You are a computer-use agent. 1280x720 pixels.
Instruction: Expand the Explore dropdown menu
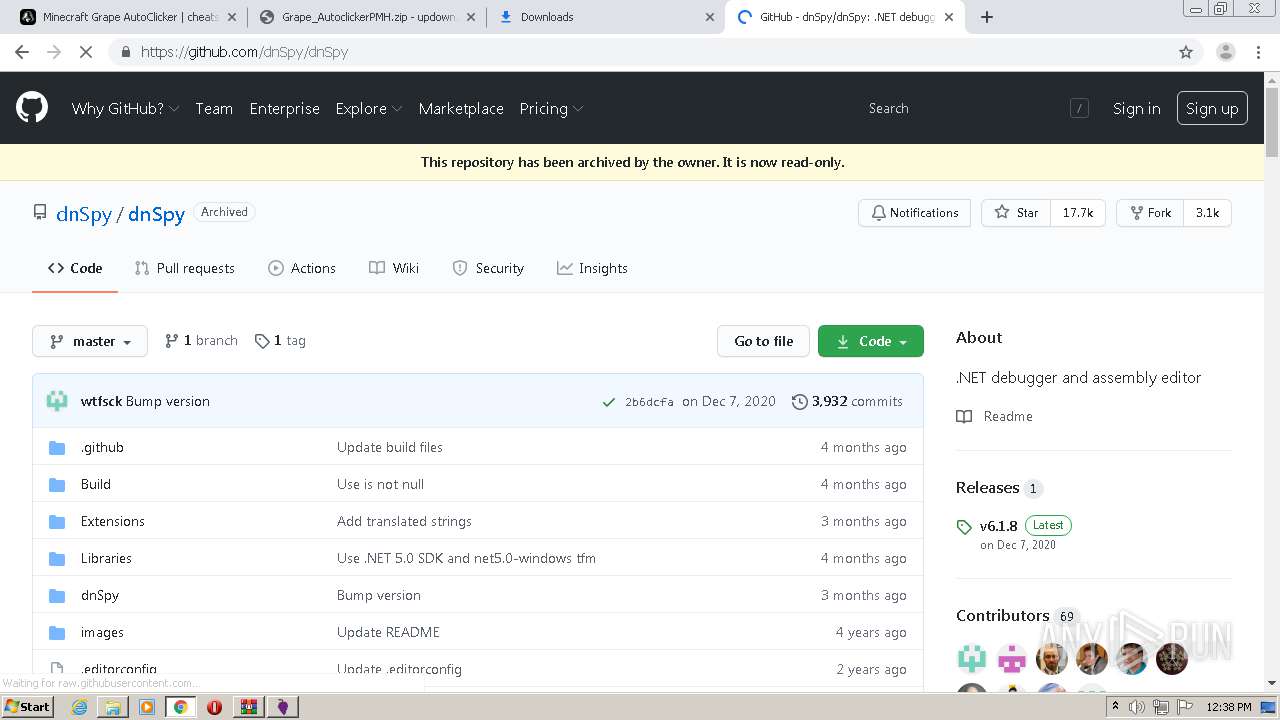pos(369,108)
